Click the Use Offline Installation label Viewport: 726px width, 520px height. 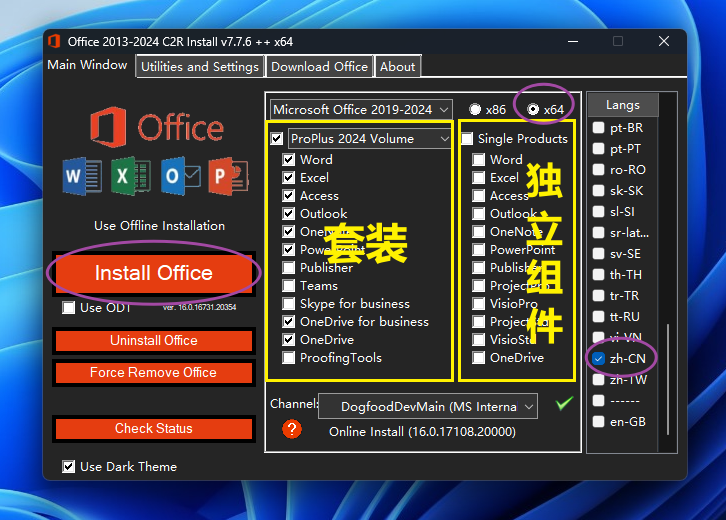(159, 226)
